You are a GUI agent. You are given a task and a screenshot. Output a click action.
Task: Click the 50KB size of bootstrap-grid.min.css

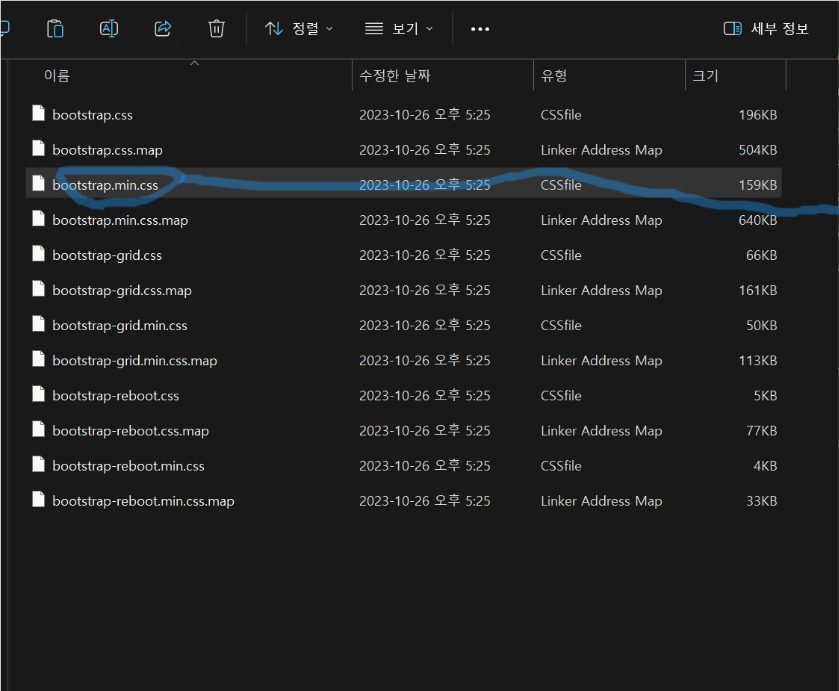pos(761,325)
